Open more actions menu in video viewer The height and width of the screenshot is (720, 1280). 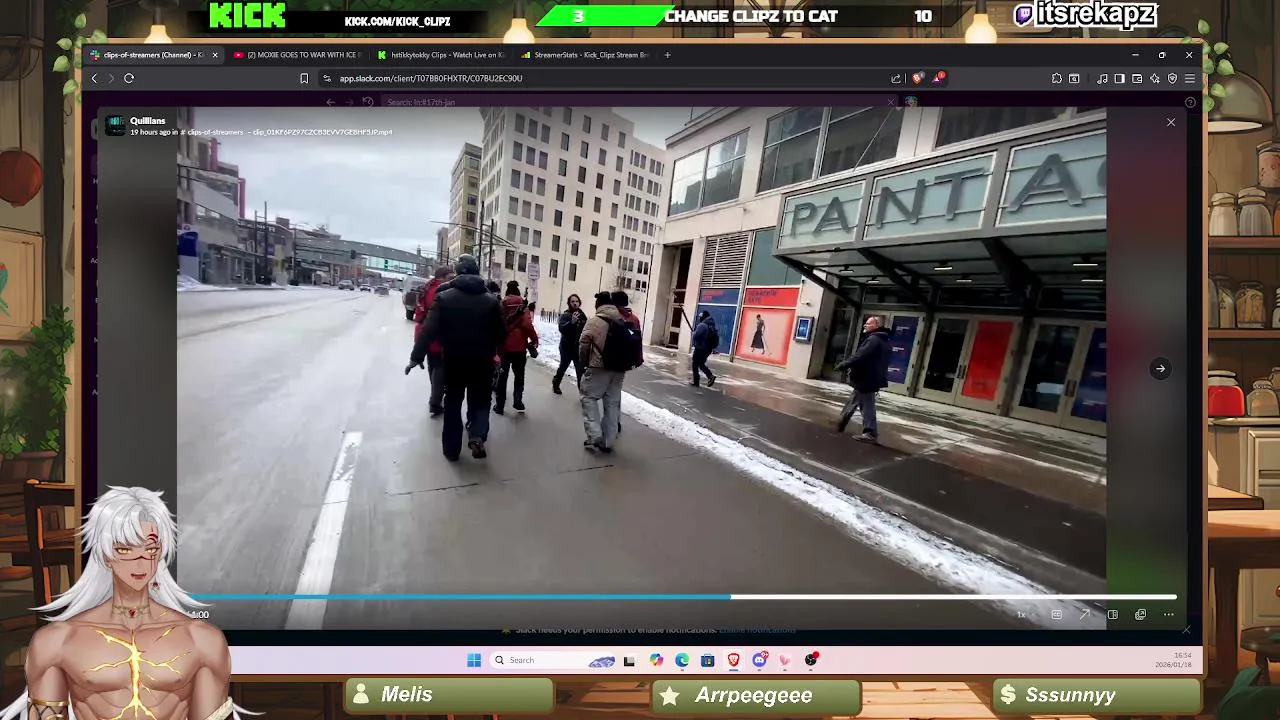pyautogui.click(x=1169, y=615)
